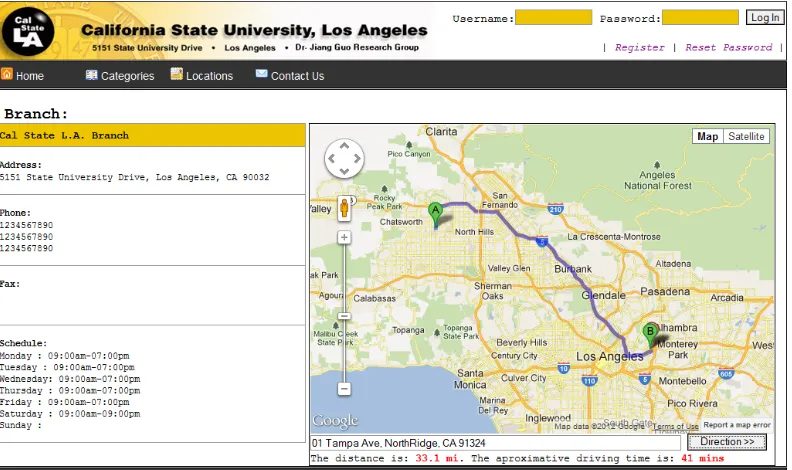Zoom out with the minus button
Image resolution: width=792 pixels, height=470 pixels.
344,389
